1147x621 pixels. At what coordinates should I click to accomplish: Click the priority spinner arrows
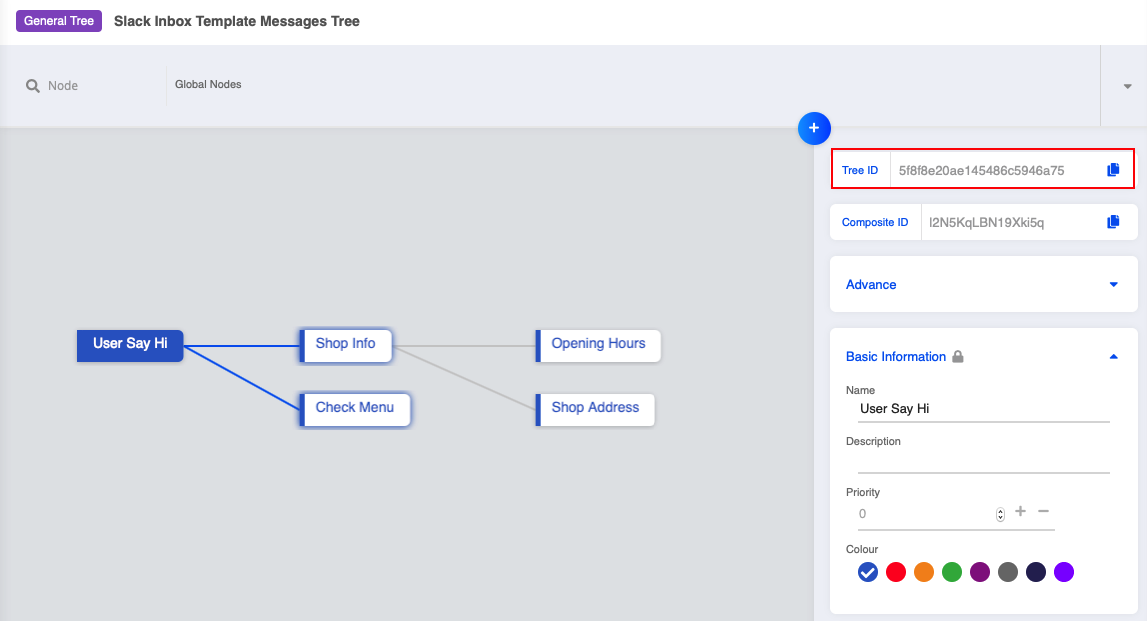[x=1000, y=514]
